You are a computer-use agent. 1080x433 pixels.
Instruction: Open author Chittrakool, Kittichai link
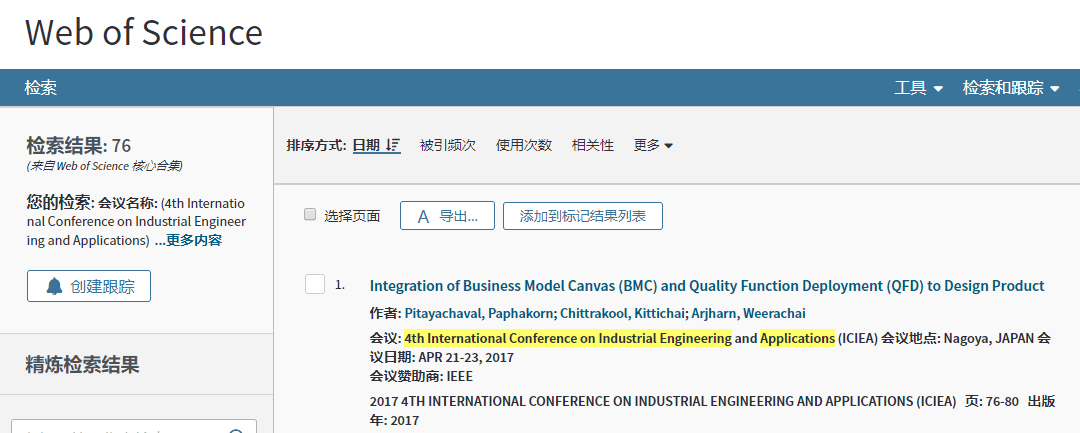(x=623, y=313)
